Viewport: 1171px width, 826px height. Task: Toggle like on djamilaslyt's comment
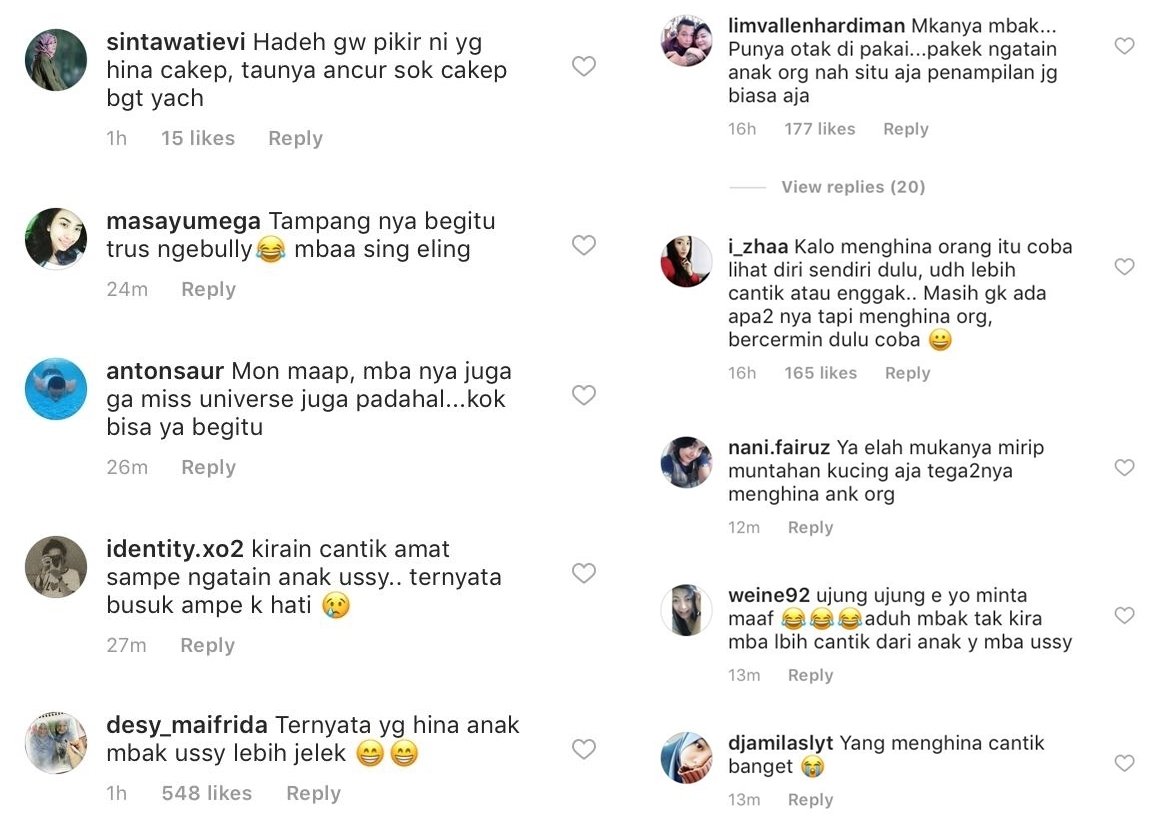[1124, 763]
